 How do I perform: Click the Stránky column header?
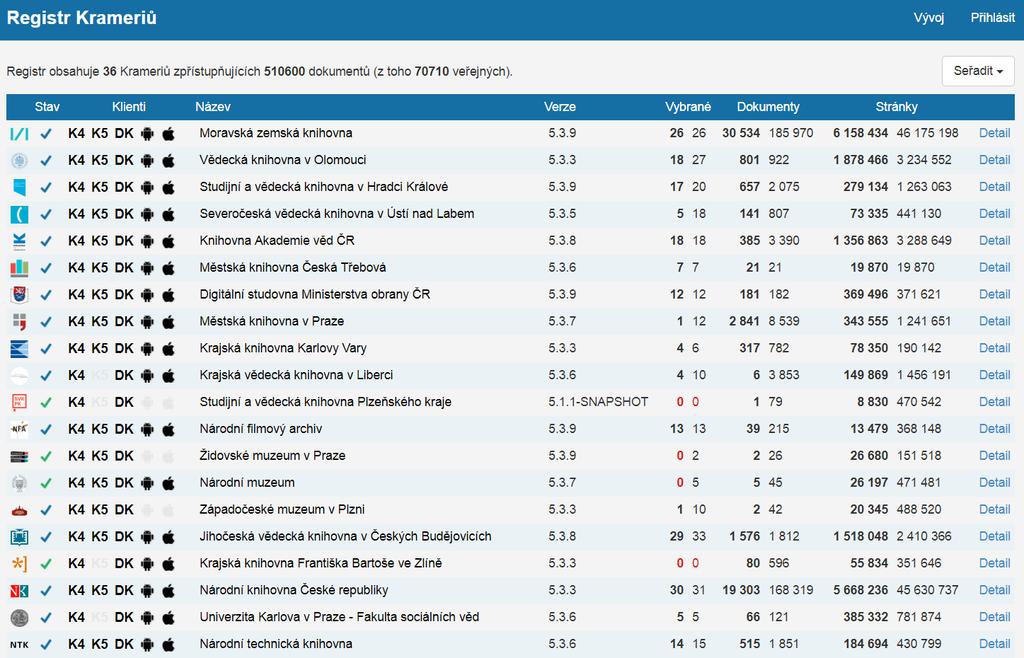(x=897, y=107)
